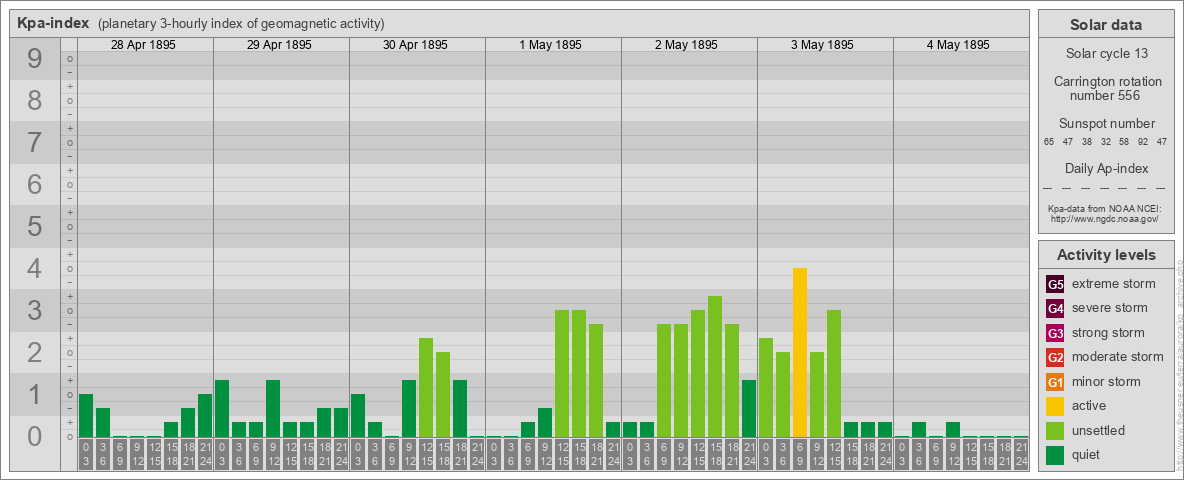Click the 21-24 hour label under 4 May
1184x480 pixels.
click(1021, 455)
